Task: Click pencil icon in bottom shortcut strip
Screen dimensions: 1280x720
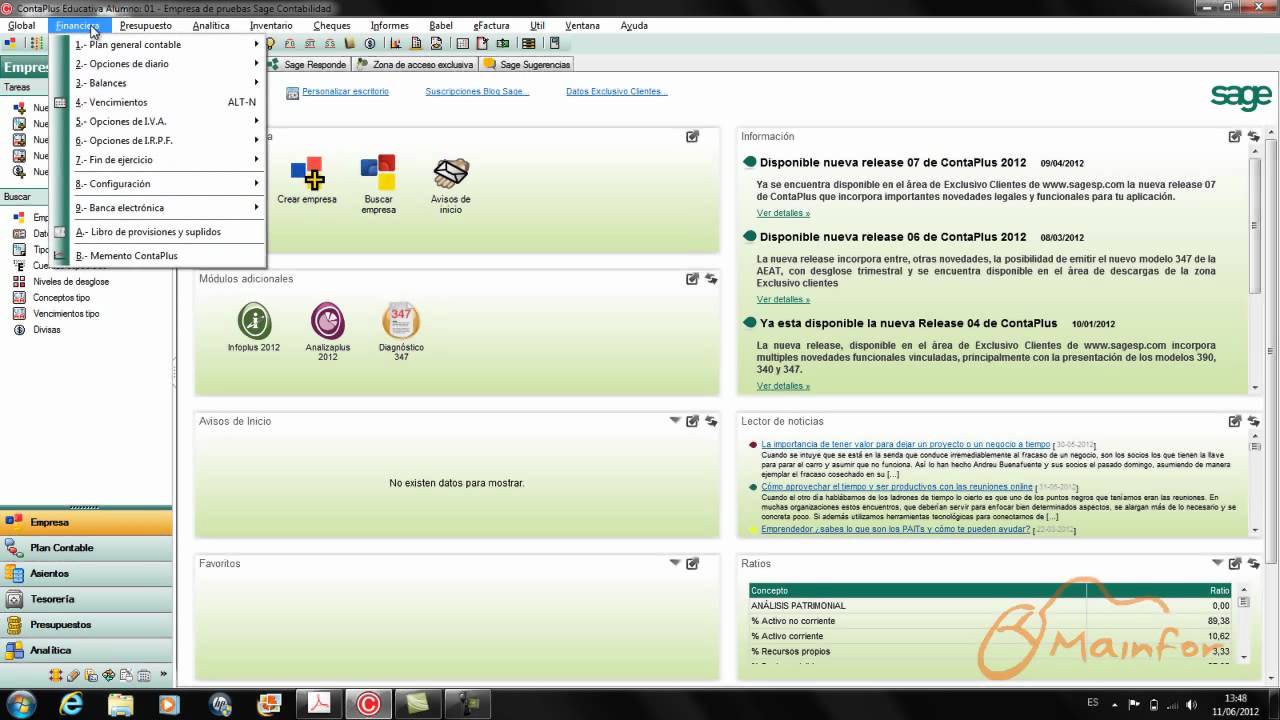Action: click(x=73, y=675)
